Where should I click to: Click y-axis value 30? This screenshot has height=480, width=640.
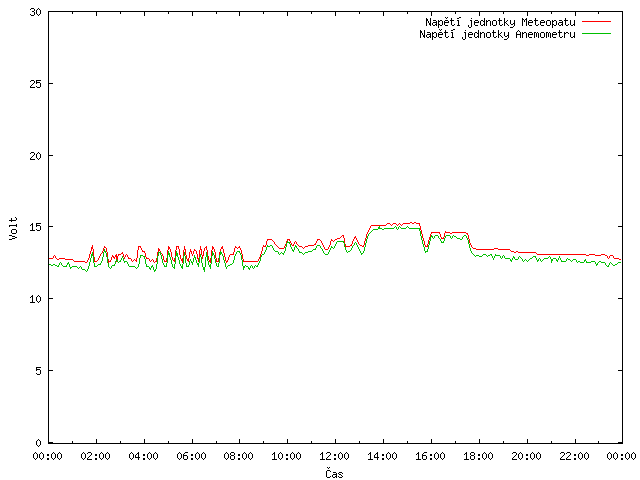[36, 12]
